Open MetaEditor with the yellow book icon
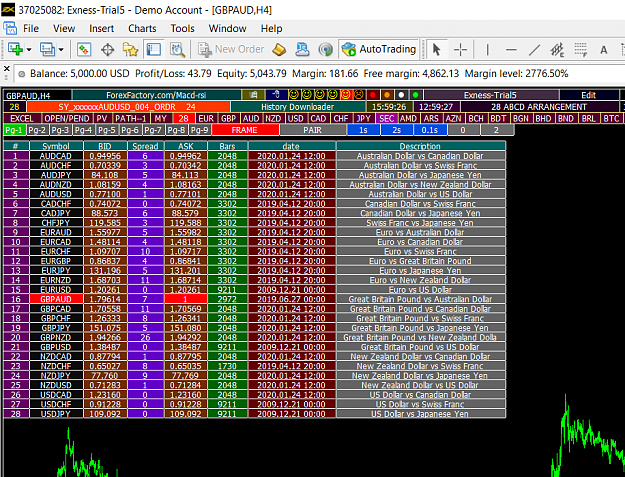625x477 pixels. 279,49
